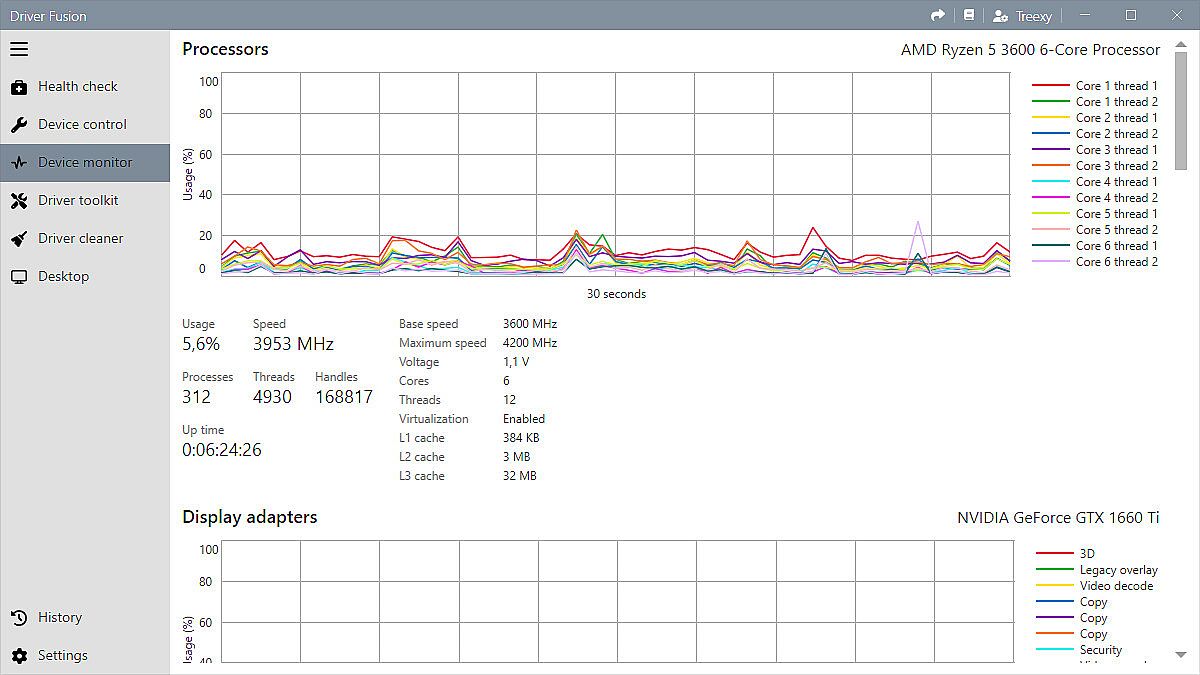Click Core 6 thread 1 legend entry
This screenshot has height=675, width=1200.
click(x=1095, y=246)
